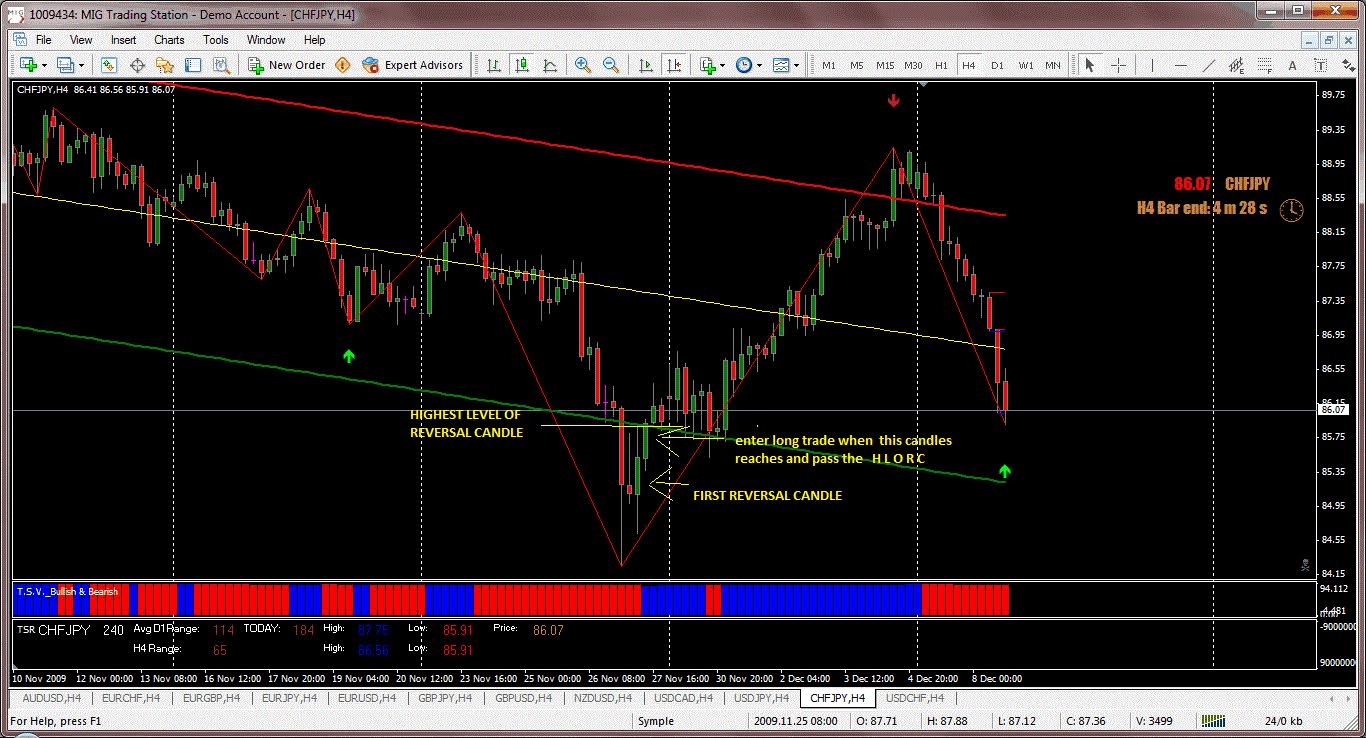Toggle chart shift from right edge
The width and height of the screenshot is (1366, 738).
tap(675, 65)
